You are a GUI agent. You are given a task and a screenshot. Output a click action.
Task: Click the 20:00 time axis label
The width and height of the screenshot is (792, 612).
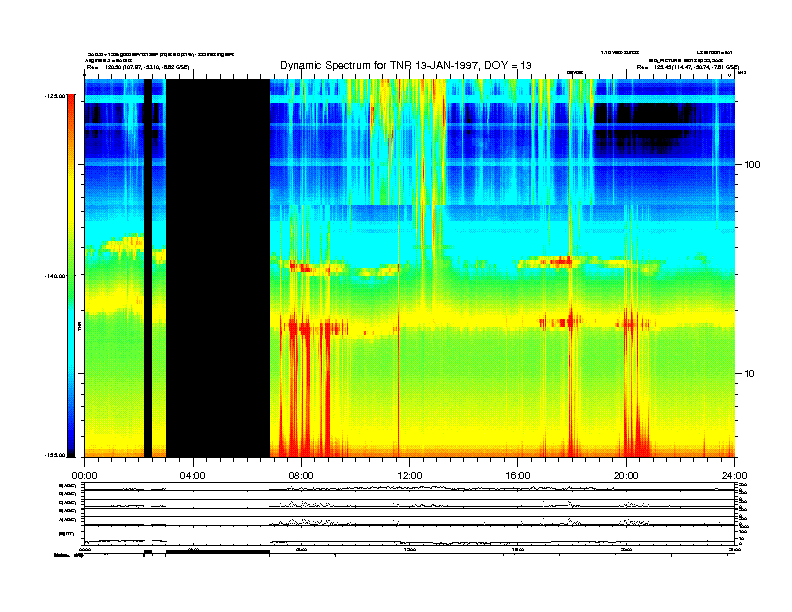tap(626, 476)
